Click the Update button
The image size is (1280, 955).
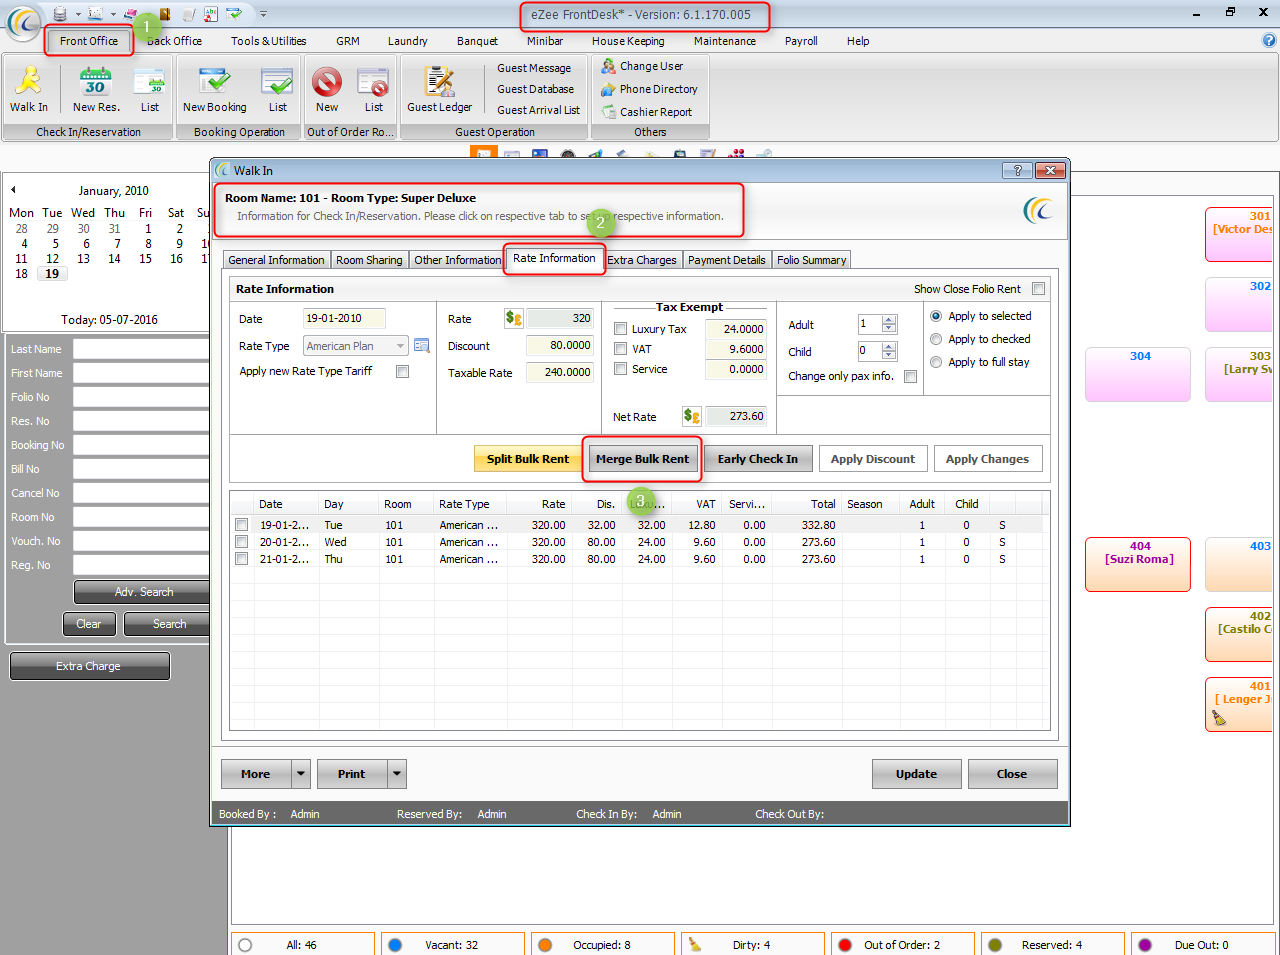(x=917, y=774)
